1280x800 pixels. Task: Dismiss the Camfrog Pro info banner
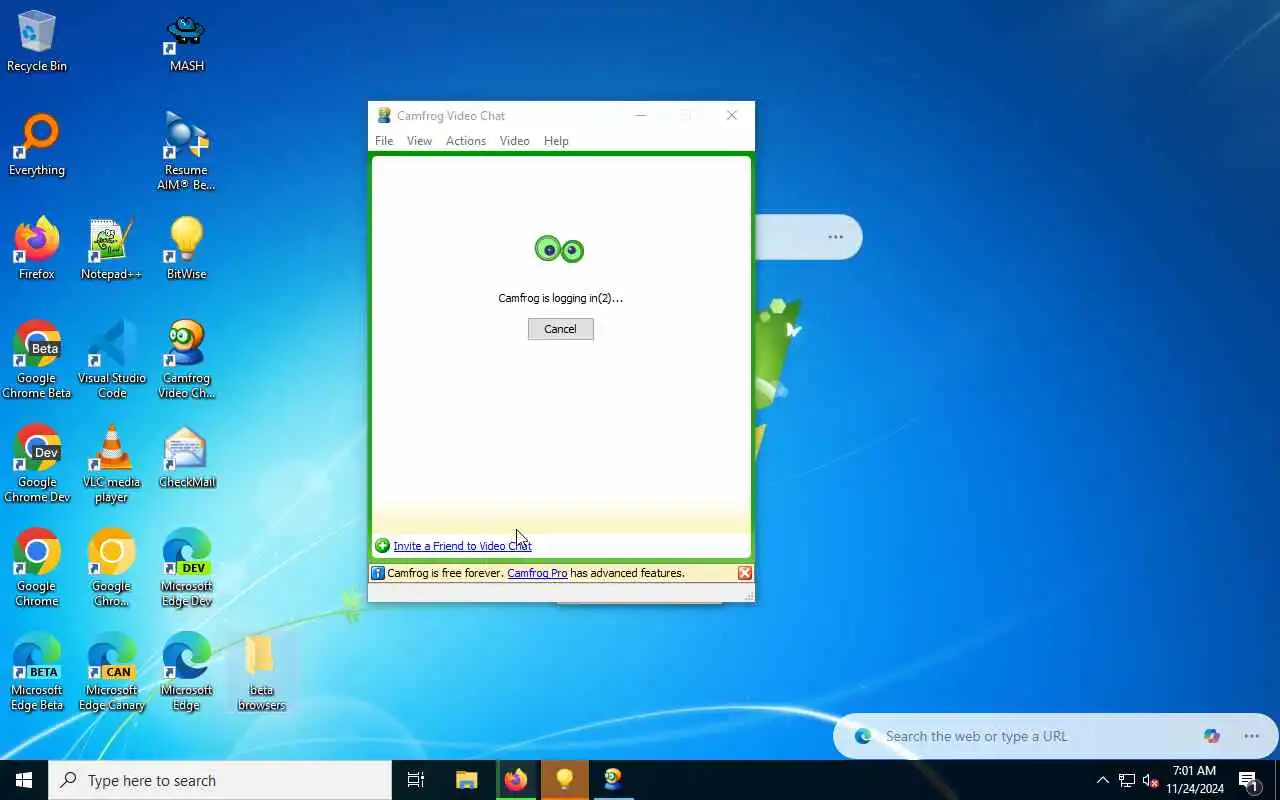click(745, 573)
